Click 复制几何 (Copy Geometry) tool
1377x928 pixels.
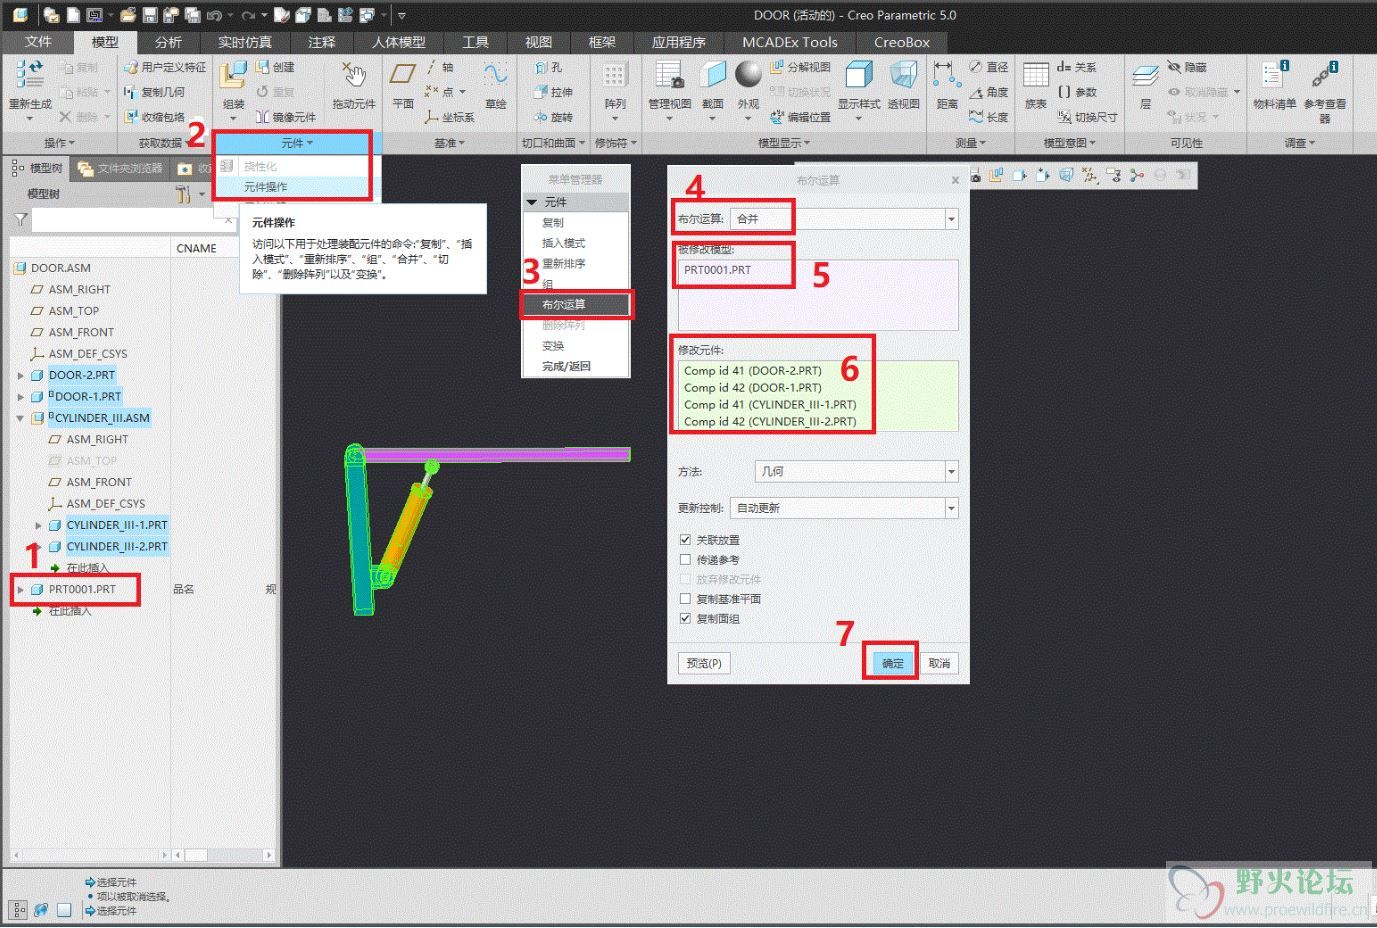(x=155, y=92)
